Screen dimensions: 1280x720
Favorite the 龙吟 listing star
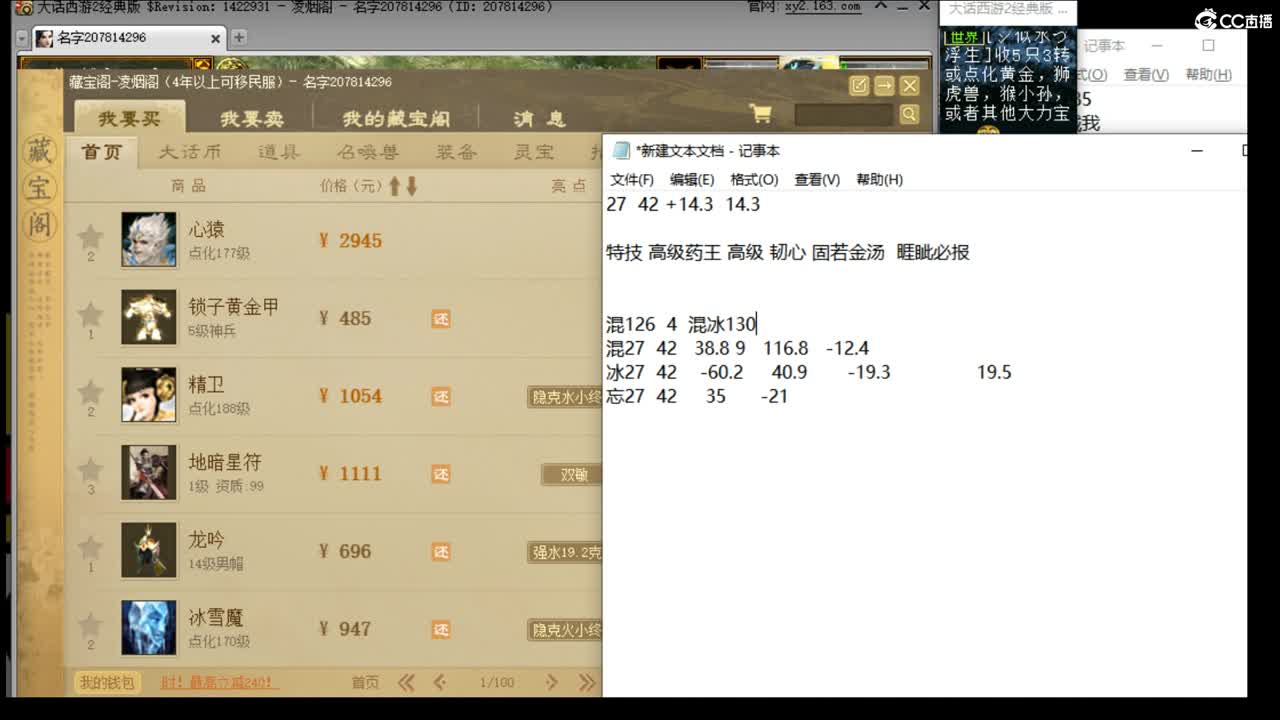coord(91,547)
